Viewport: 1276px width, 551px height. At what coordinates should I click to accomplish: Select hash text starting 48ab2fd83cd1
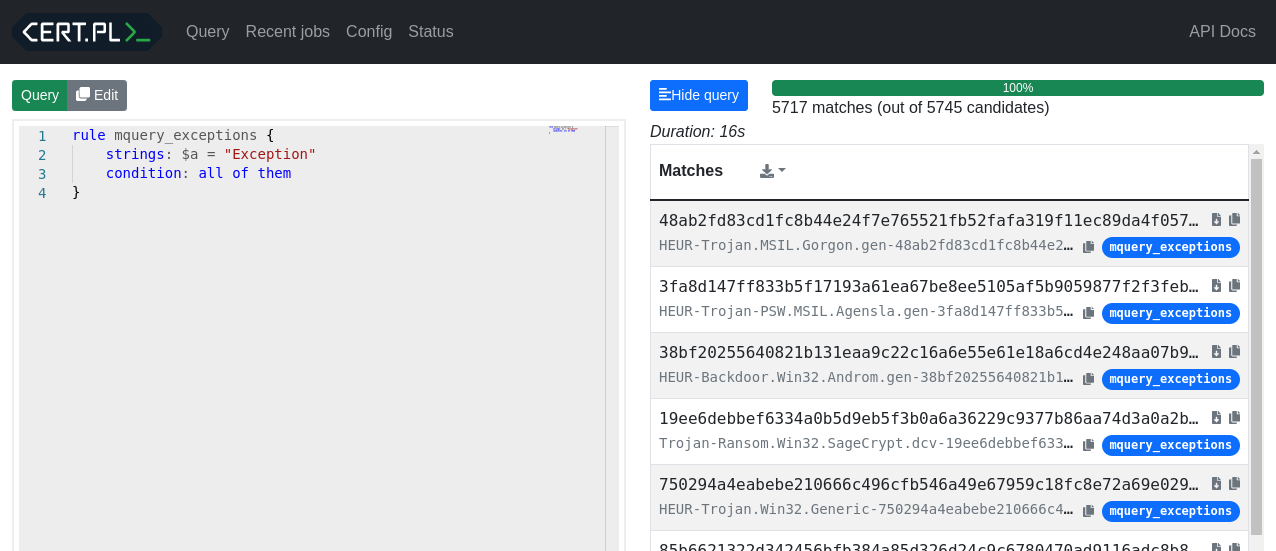pyautogui.click(x=929, y=220)
